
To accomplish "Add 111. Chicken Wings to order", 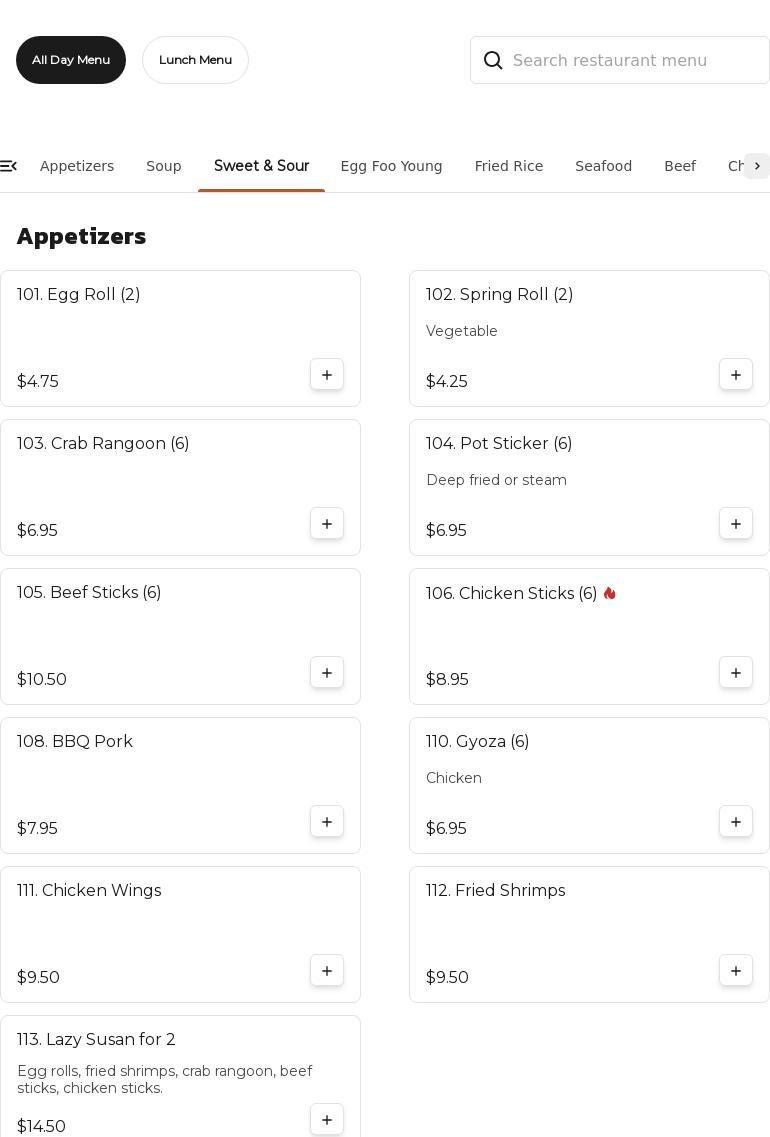I will tap(327, 971).
